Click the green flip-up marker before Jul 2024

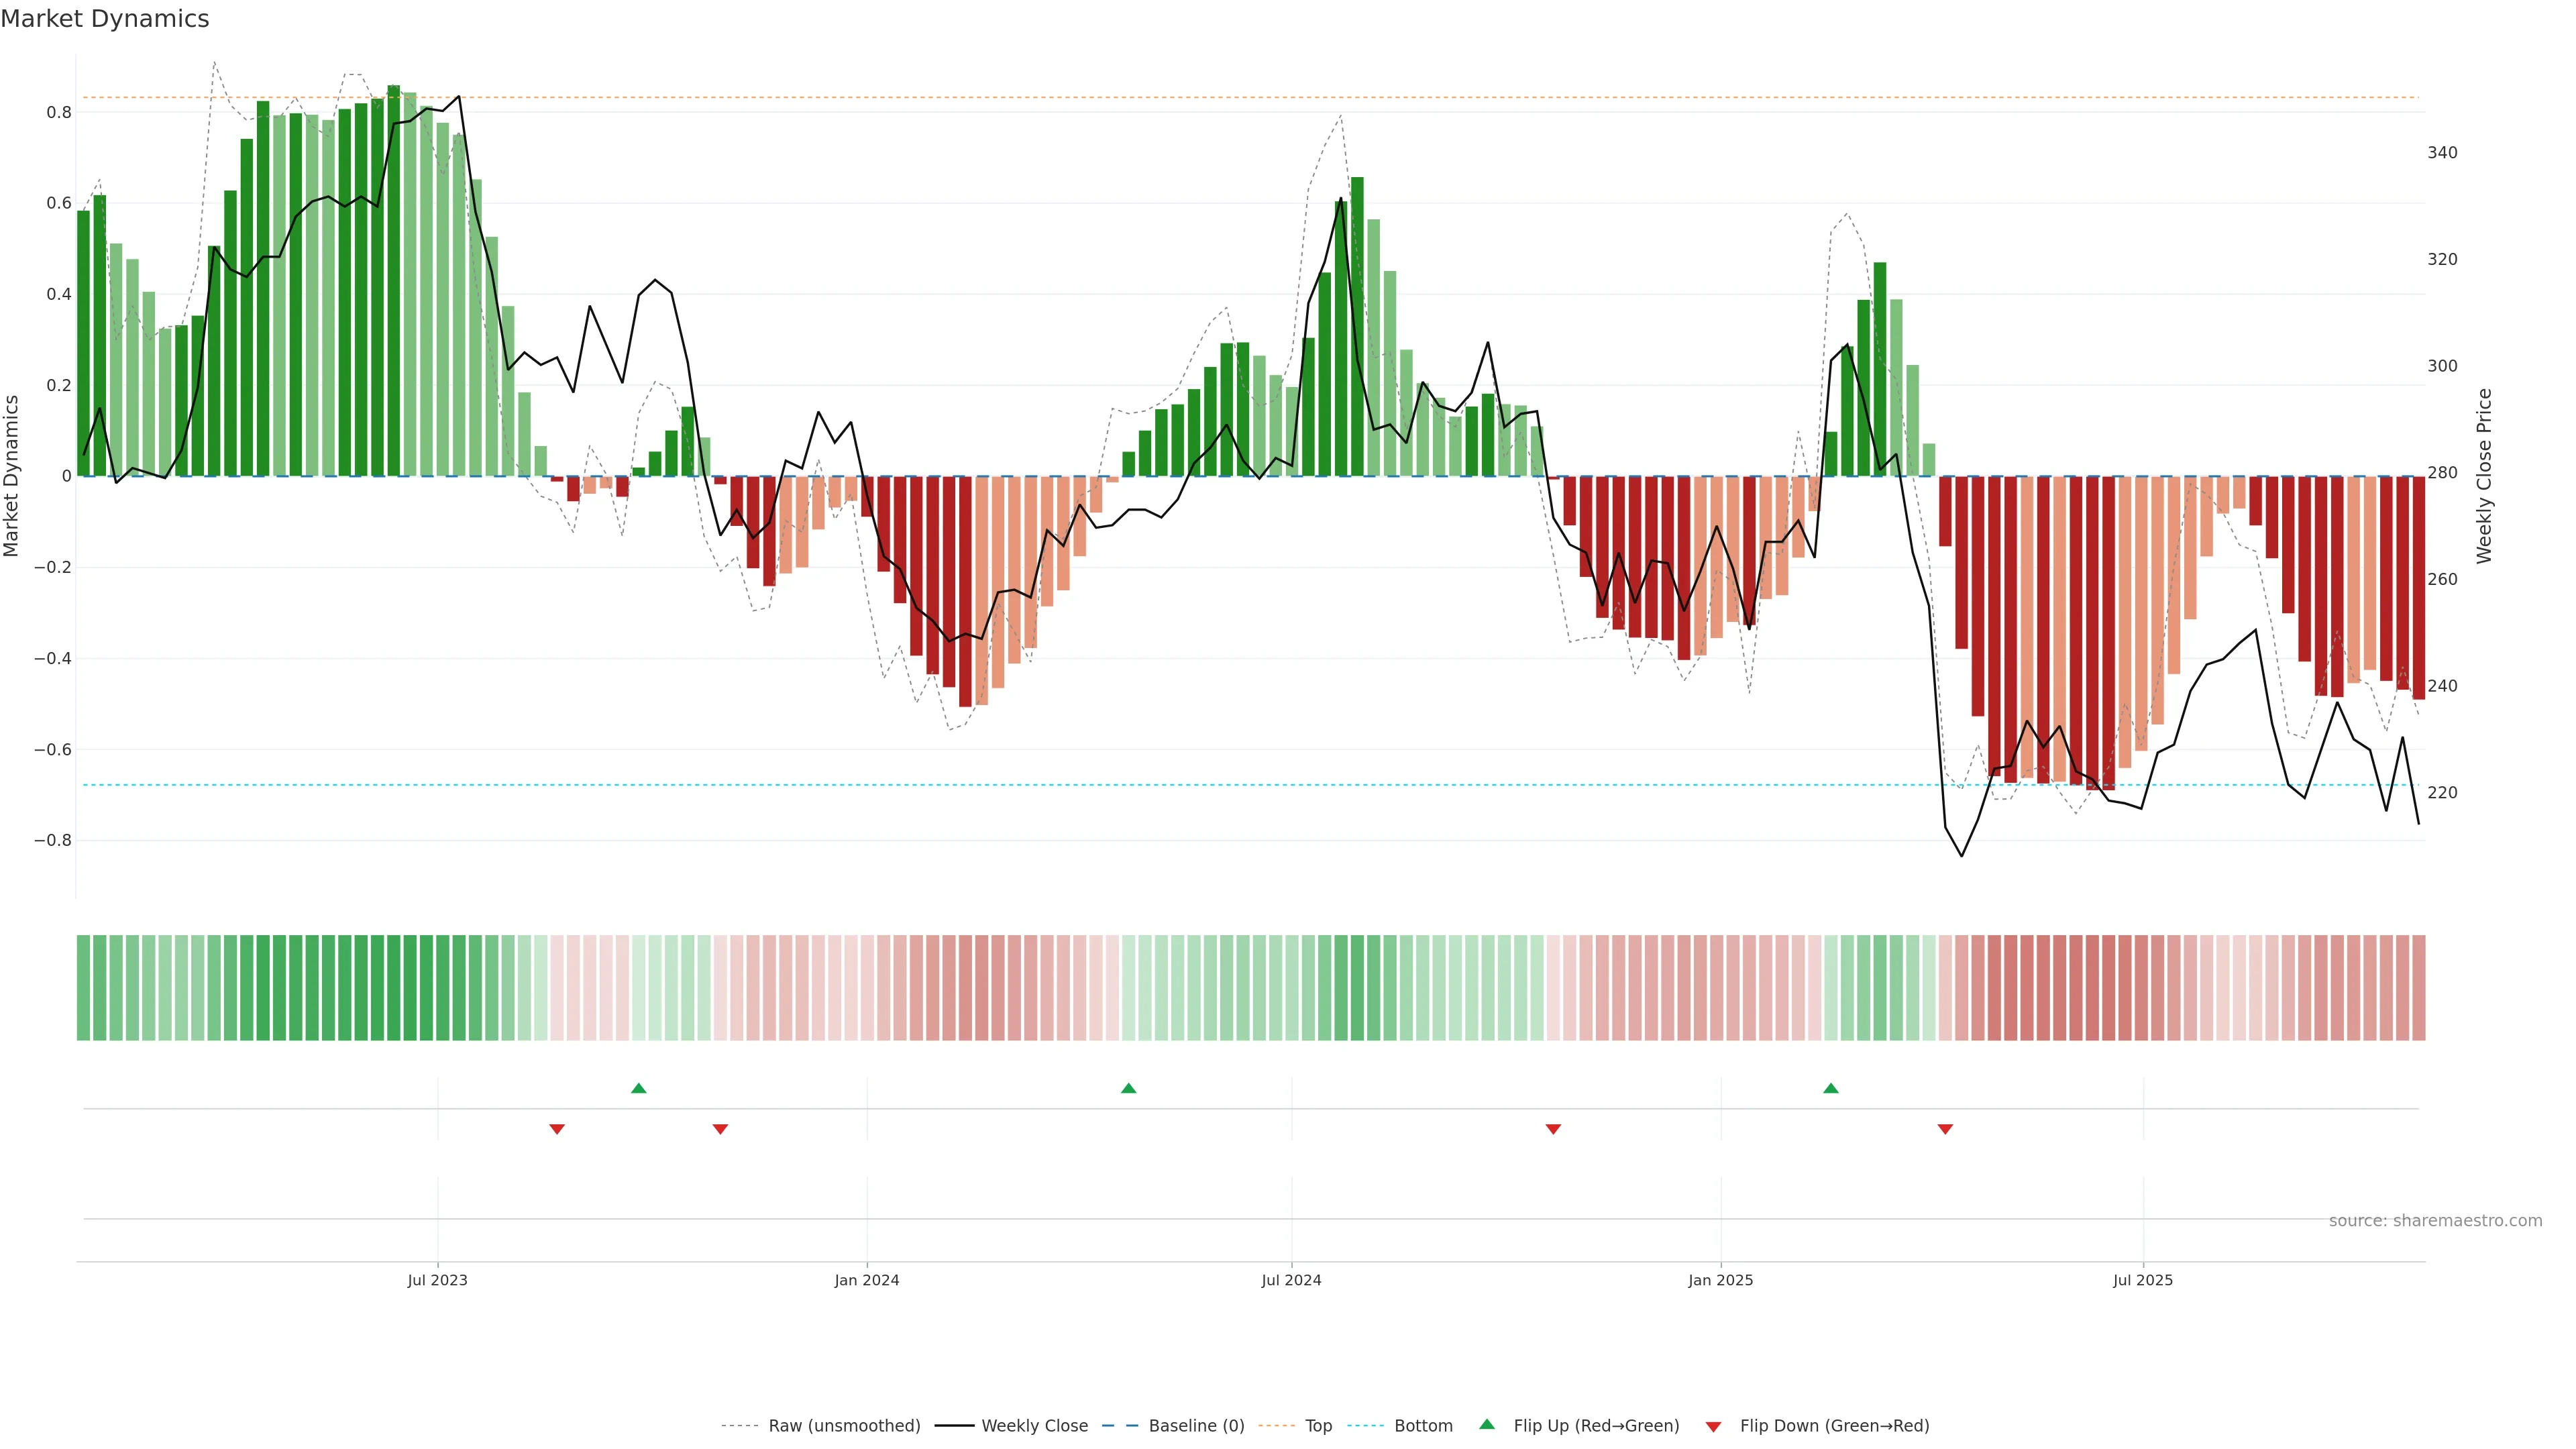[x=1129, y=1088]
